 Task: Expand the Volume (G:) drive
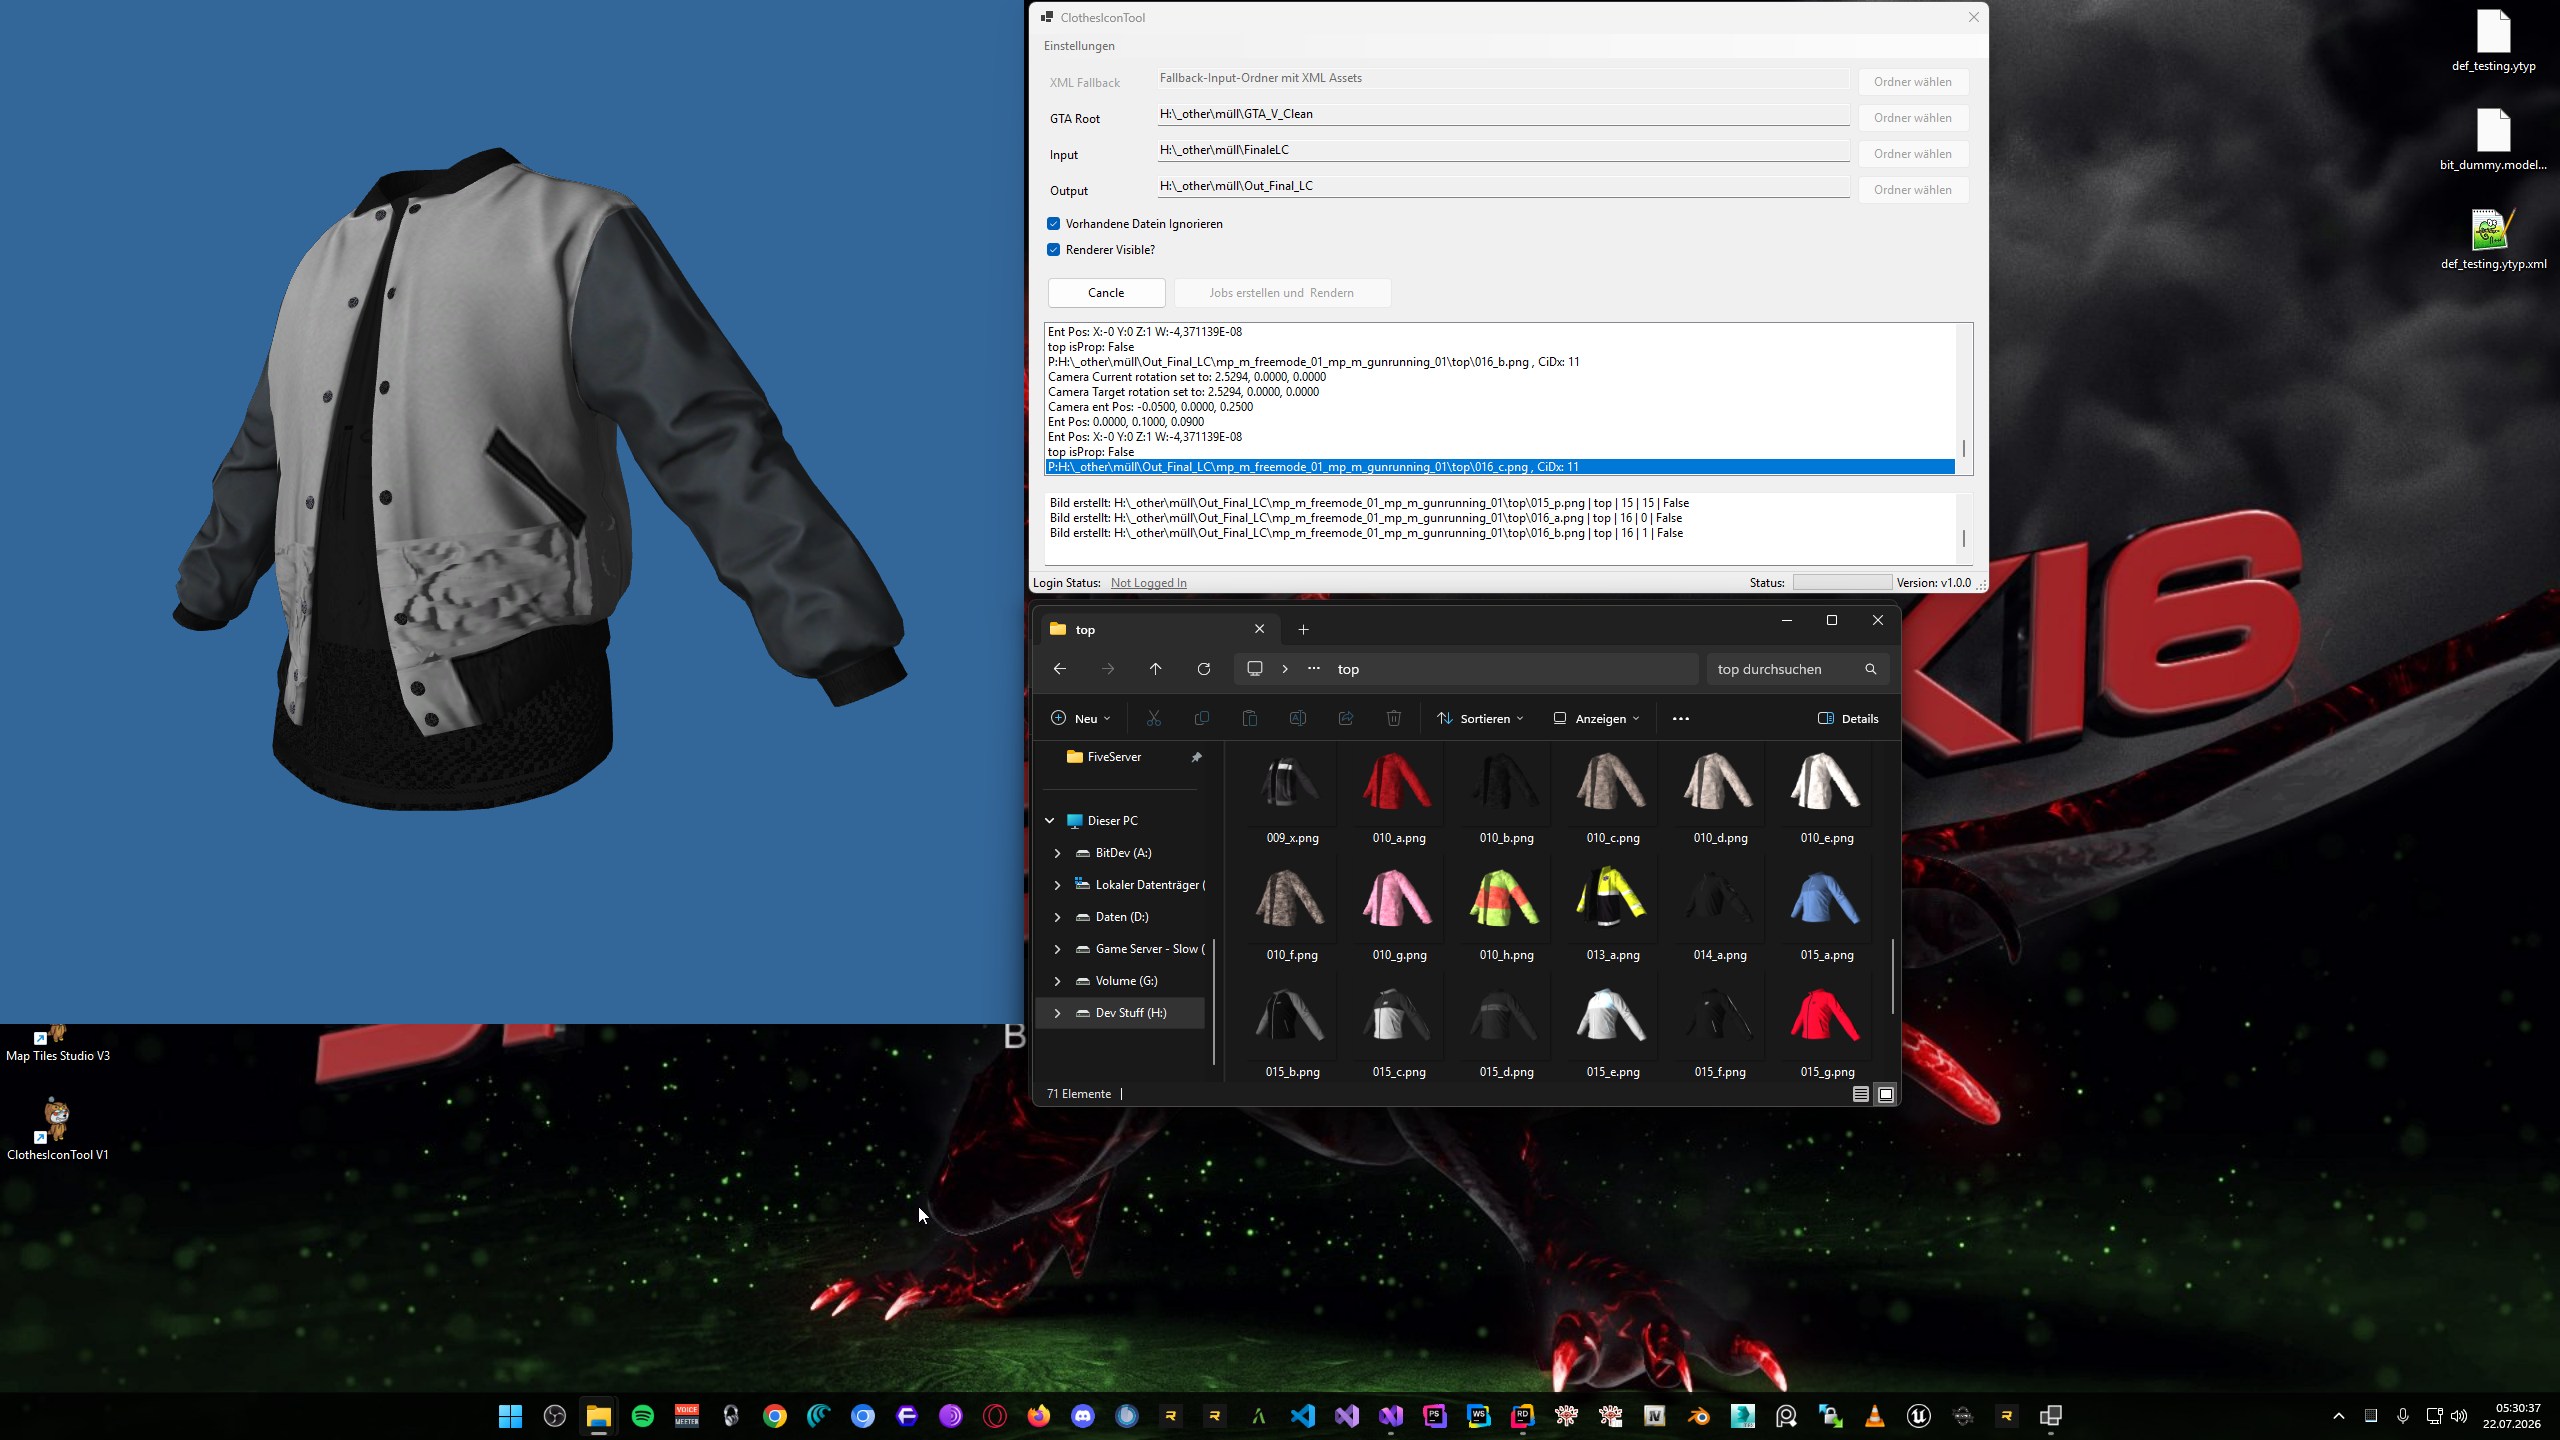coord(1057,981)
